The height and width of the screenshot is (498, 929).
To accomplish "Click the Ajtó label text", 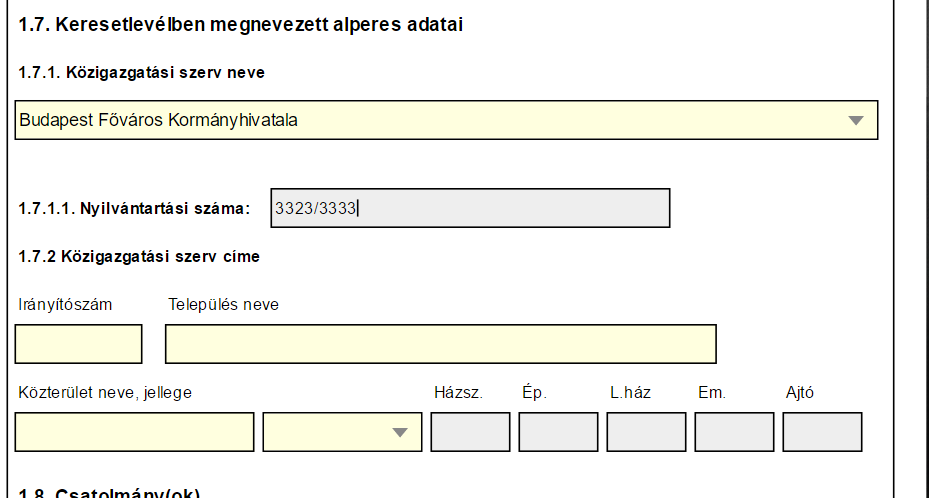I will tap(800, 393).
